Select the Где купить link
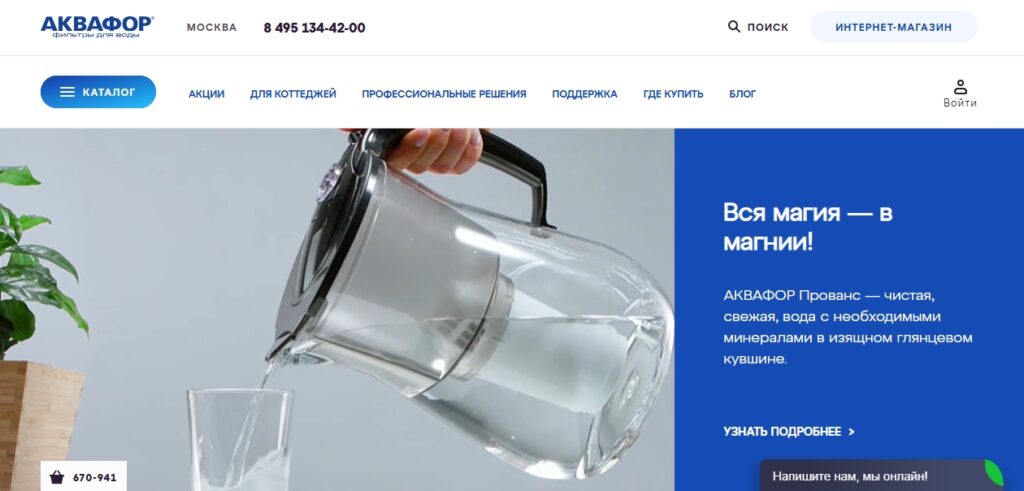Image resolution: width=1024 pixels, height=491 pixels. pos(673,94)
